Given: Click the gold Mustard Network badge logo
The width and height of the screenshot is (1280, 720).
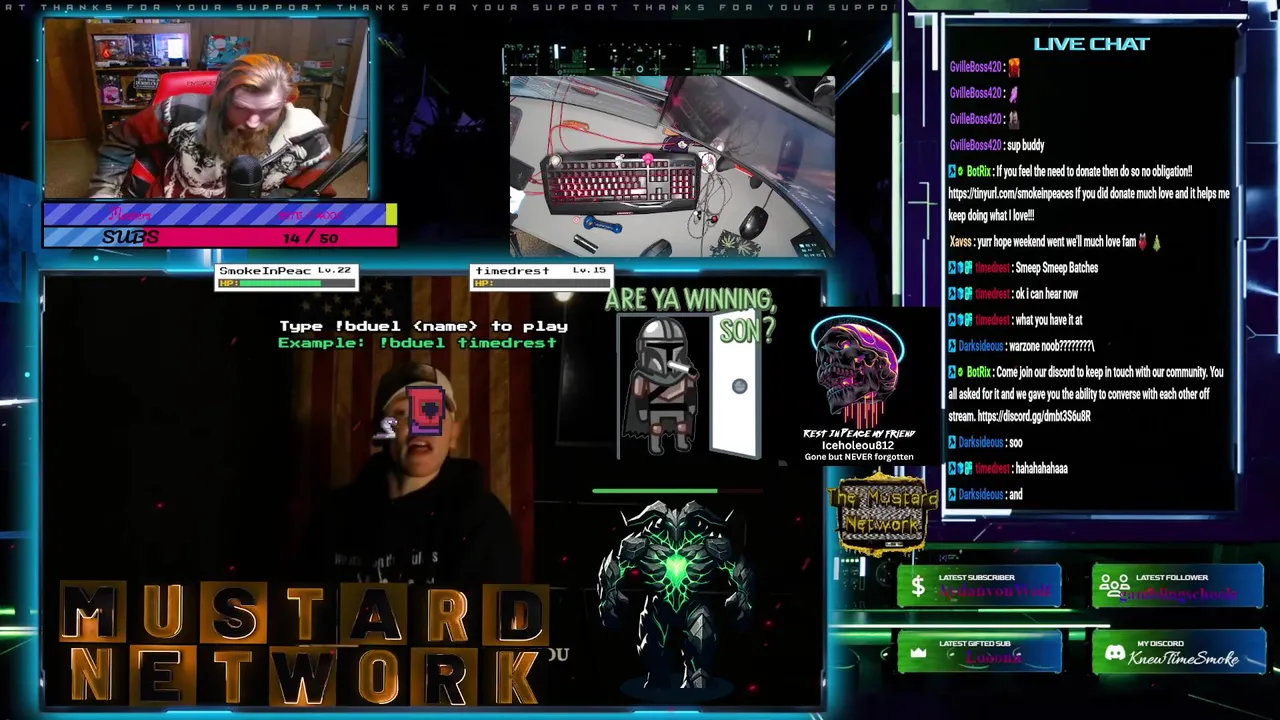Looking at the screenshot, I should [883, 513].
